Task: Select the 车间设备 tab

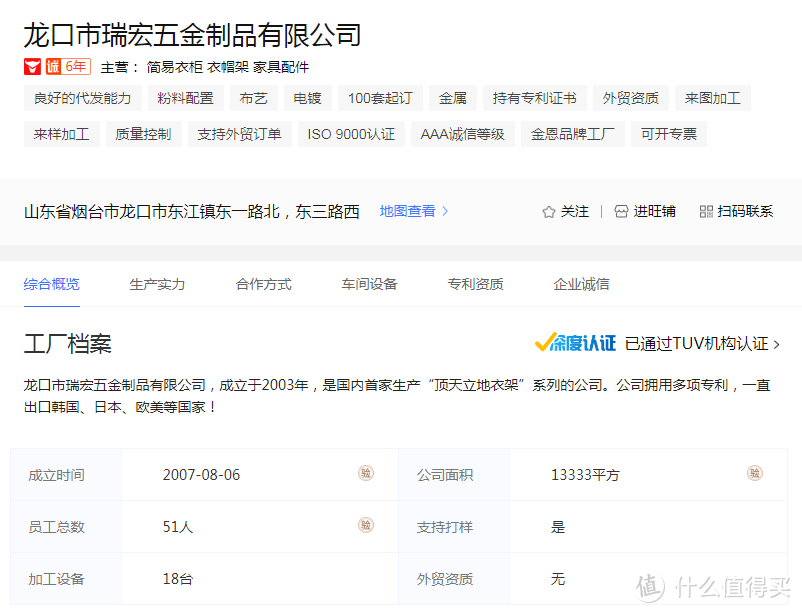Action: (369, 284)
